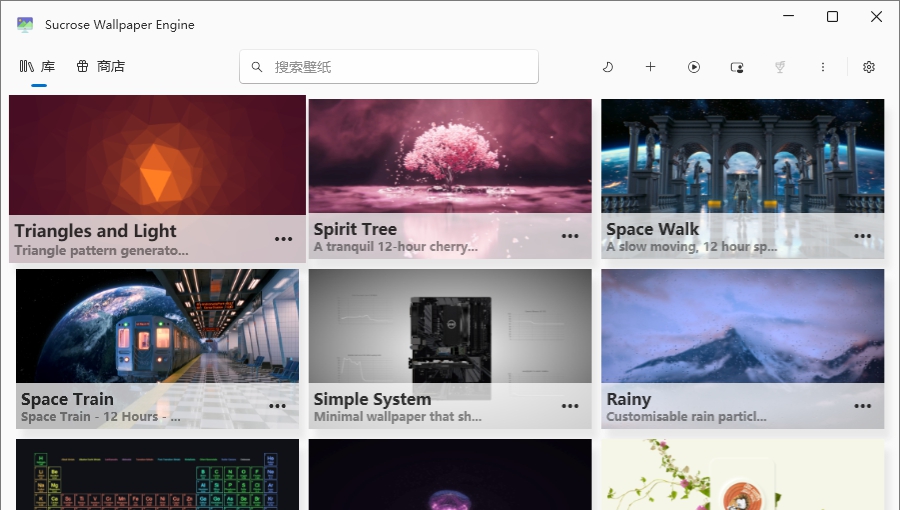Click the Rainy title text
The height and width of the screenshot is (510, 900).
click(629, 399)
